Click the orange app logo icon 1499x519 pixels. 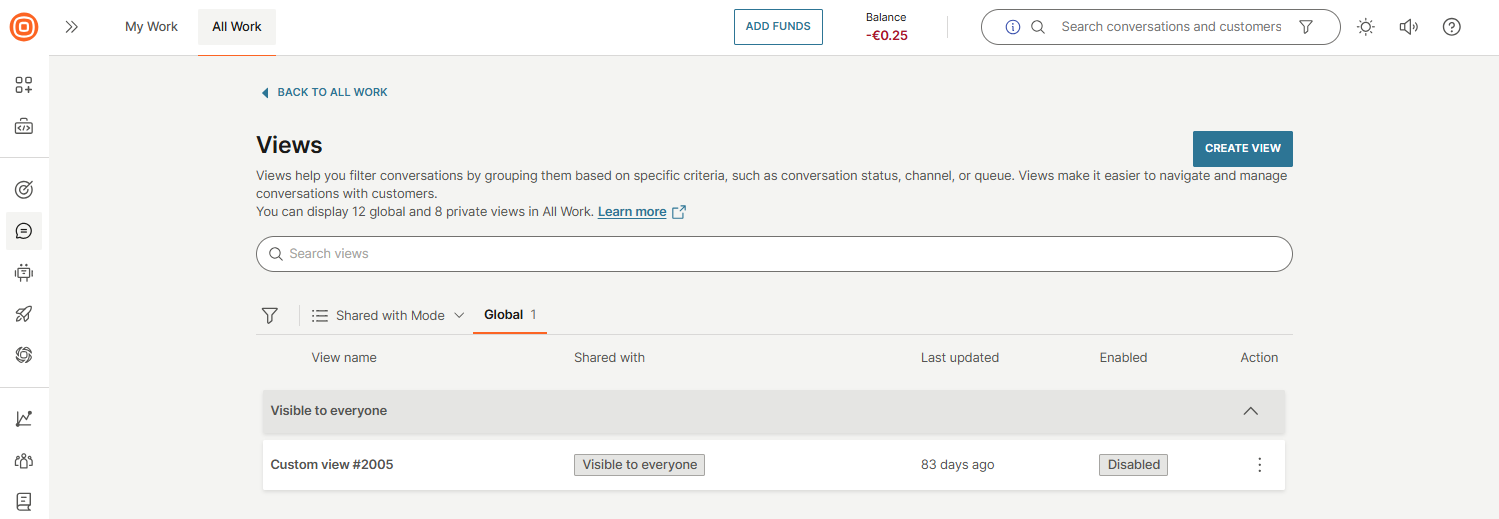24,27
